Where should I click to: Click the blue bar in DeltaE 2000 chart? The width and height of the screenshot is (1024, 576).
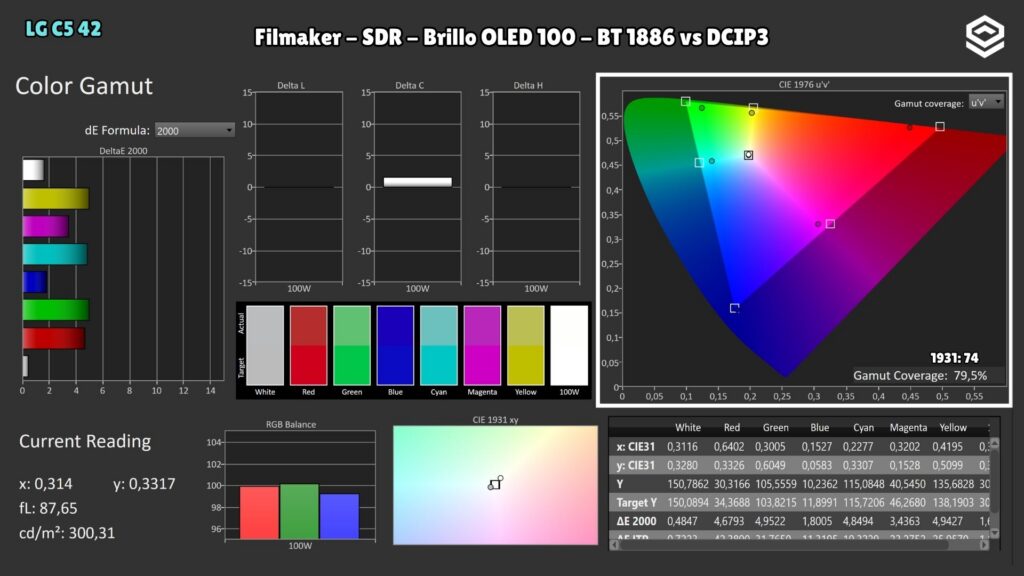(x=35, y=282)
